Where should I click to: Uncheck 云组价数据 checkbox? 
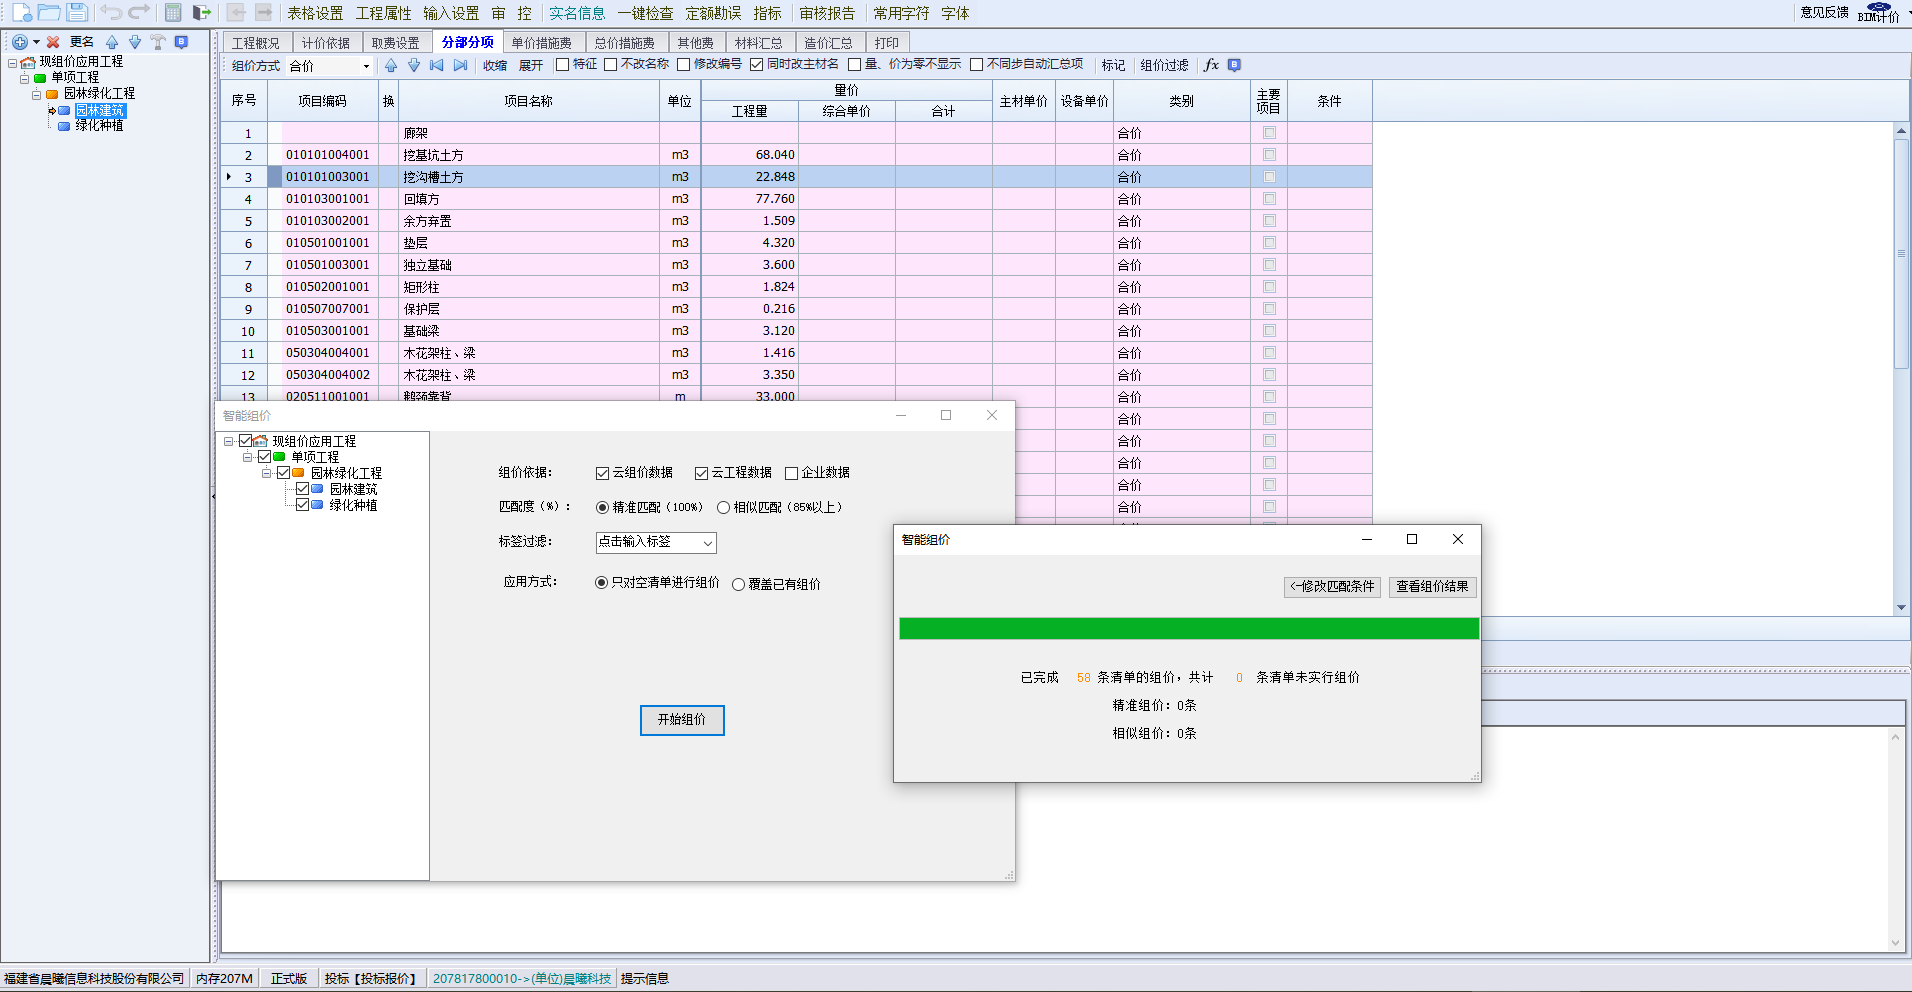tap(602, 473)
